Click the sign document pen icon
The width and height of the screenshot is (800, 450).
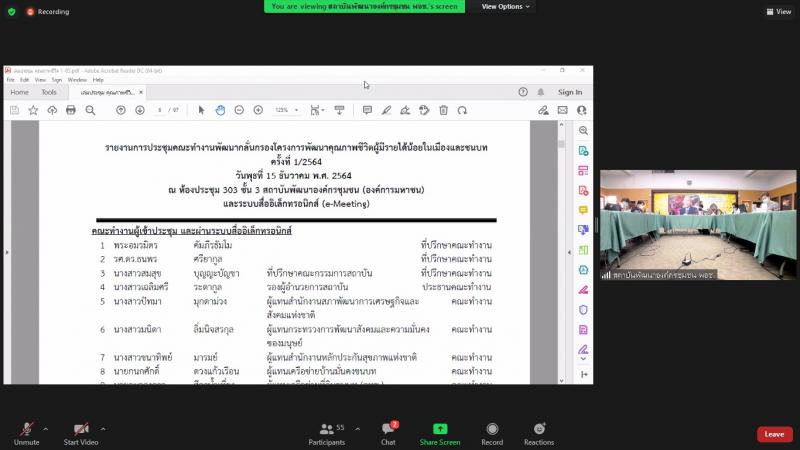click(405, 110)
